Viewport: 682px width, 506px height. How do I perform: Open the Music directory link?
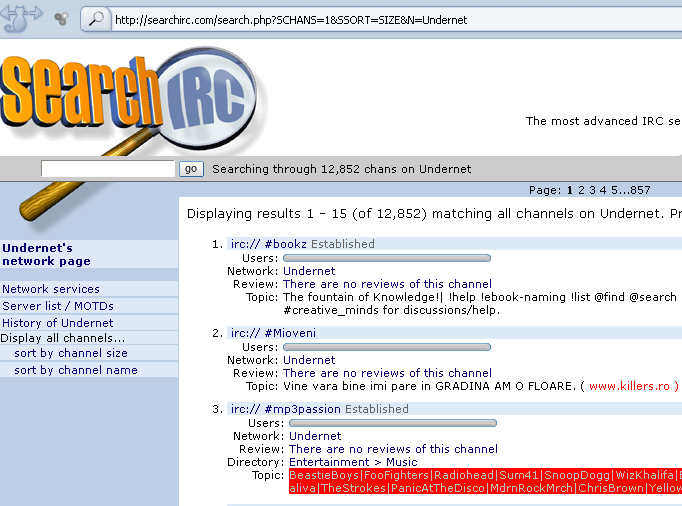401,462
